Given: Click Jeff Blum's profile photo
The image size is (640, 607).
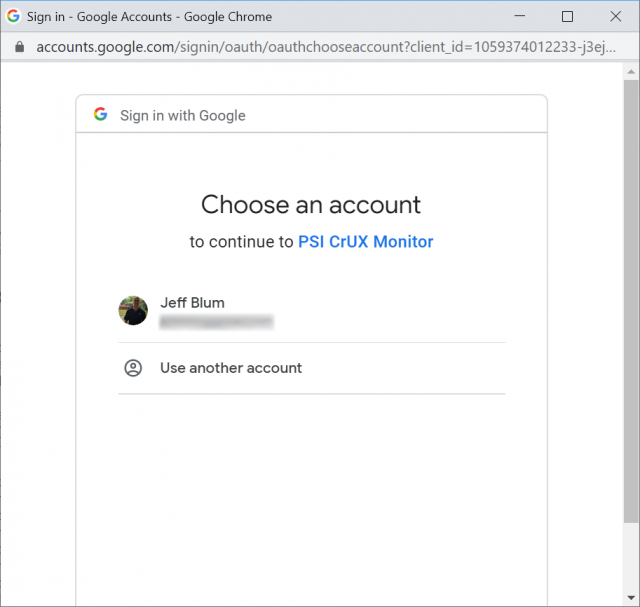Looking at the screenshot, I should tap(133, 311).
